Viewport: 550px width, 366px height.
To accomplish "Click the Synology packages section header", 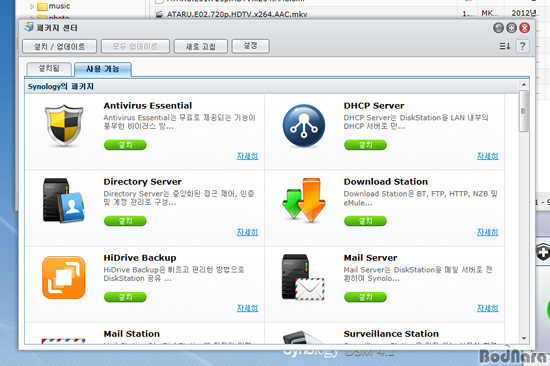I will coord(272,86).
